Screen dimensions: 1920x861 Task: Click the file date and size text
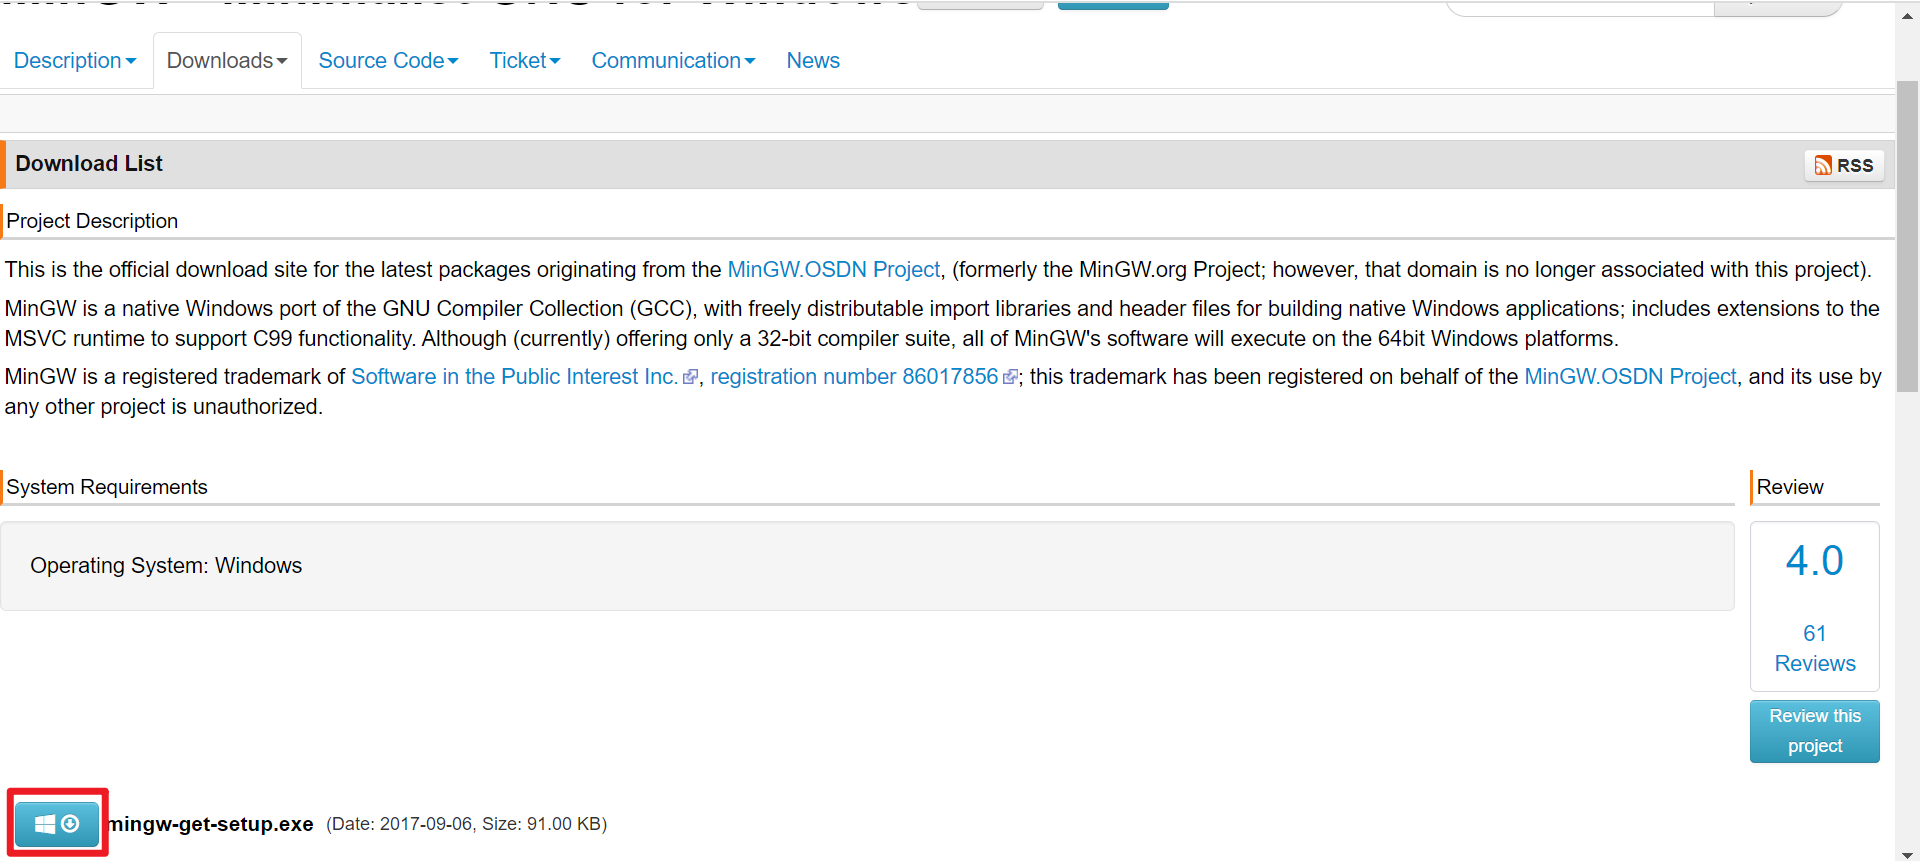[x=467, y=824]
